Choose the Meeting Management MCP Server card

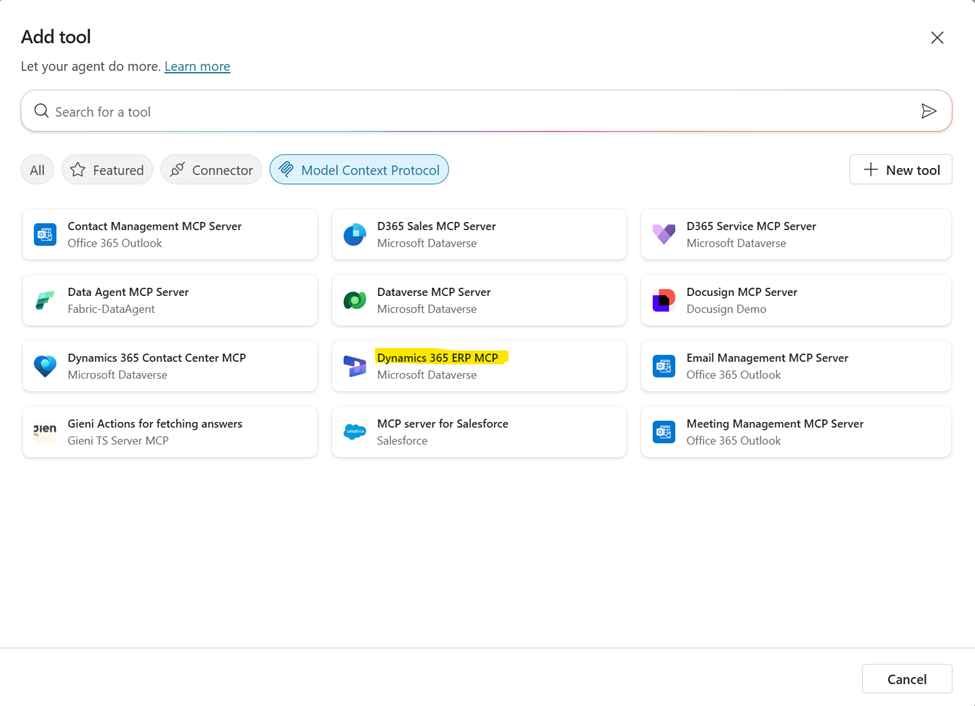(796, 432)
